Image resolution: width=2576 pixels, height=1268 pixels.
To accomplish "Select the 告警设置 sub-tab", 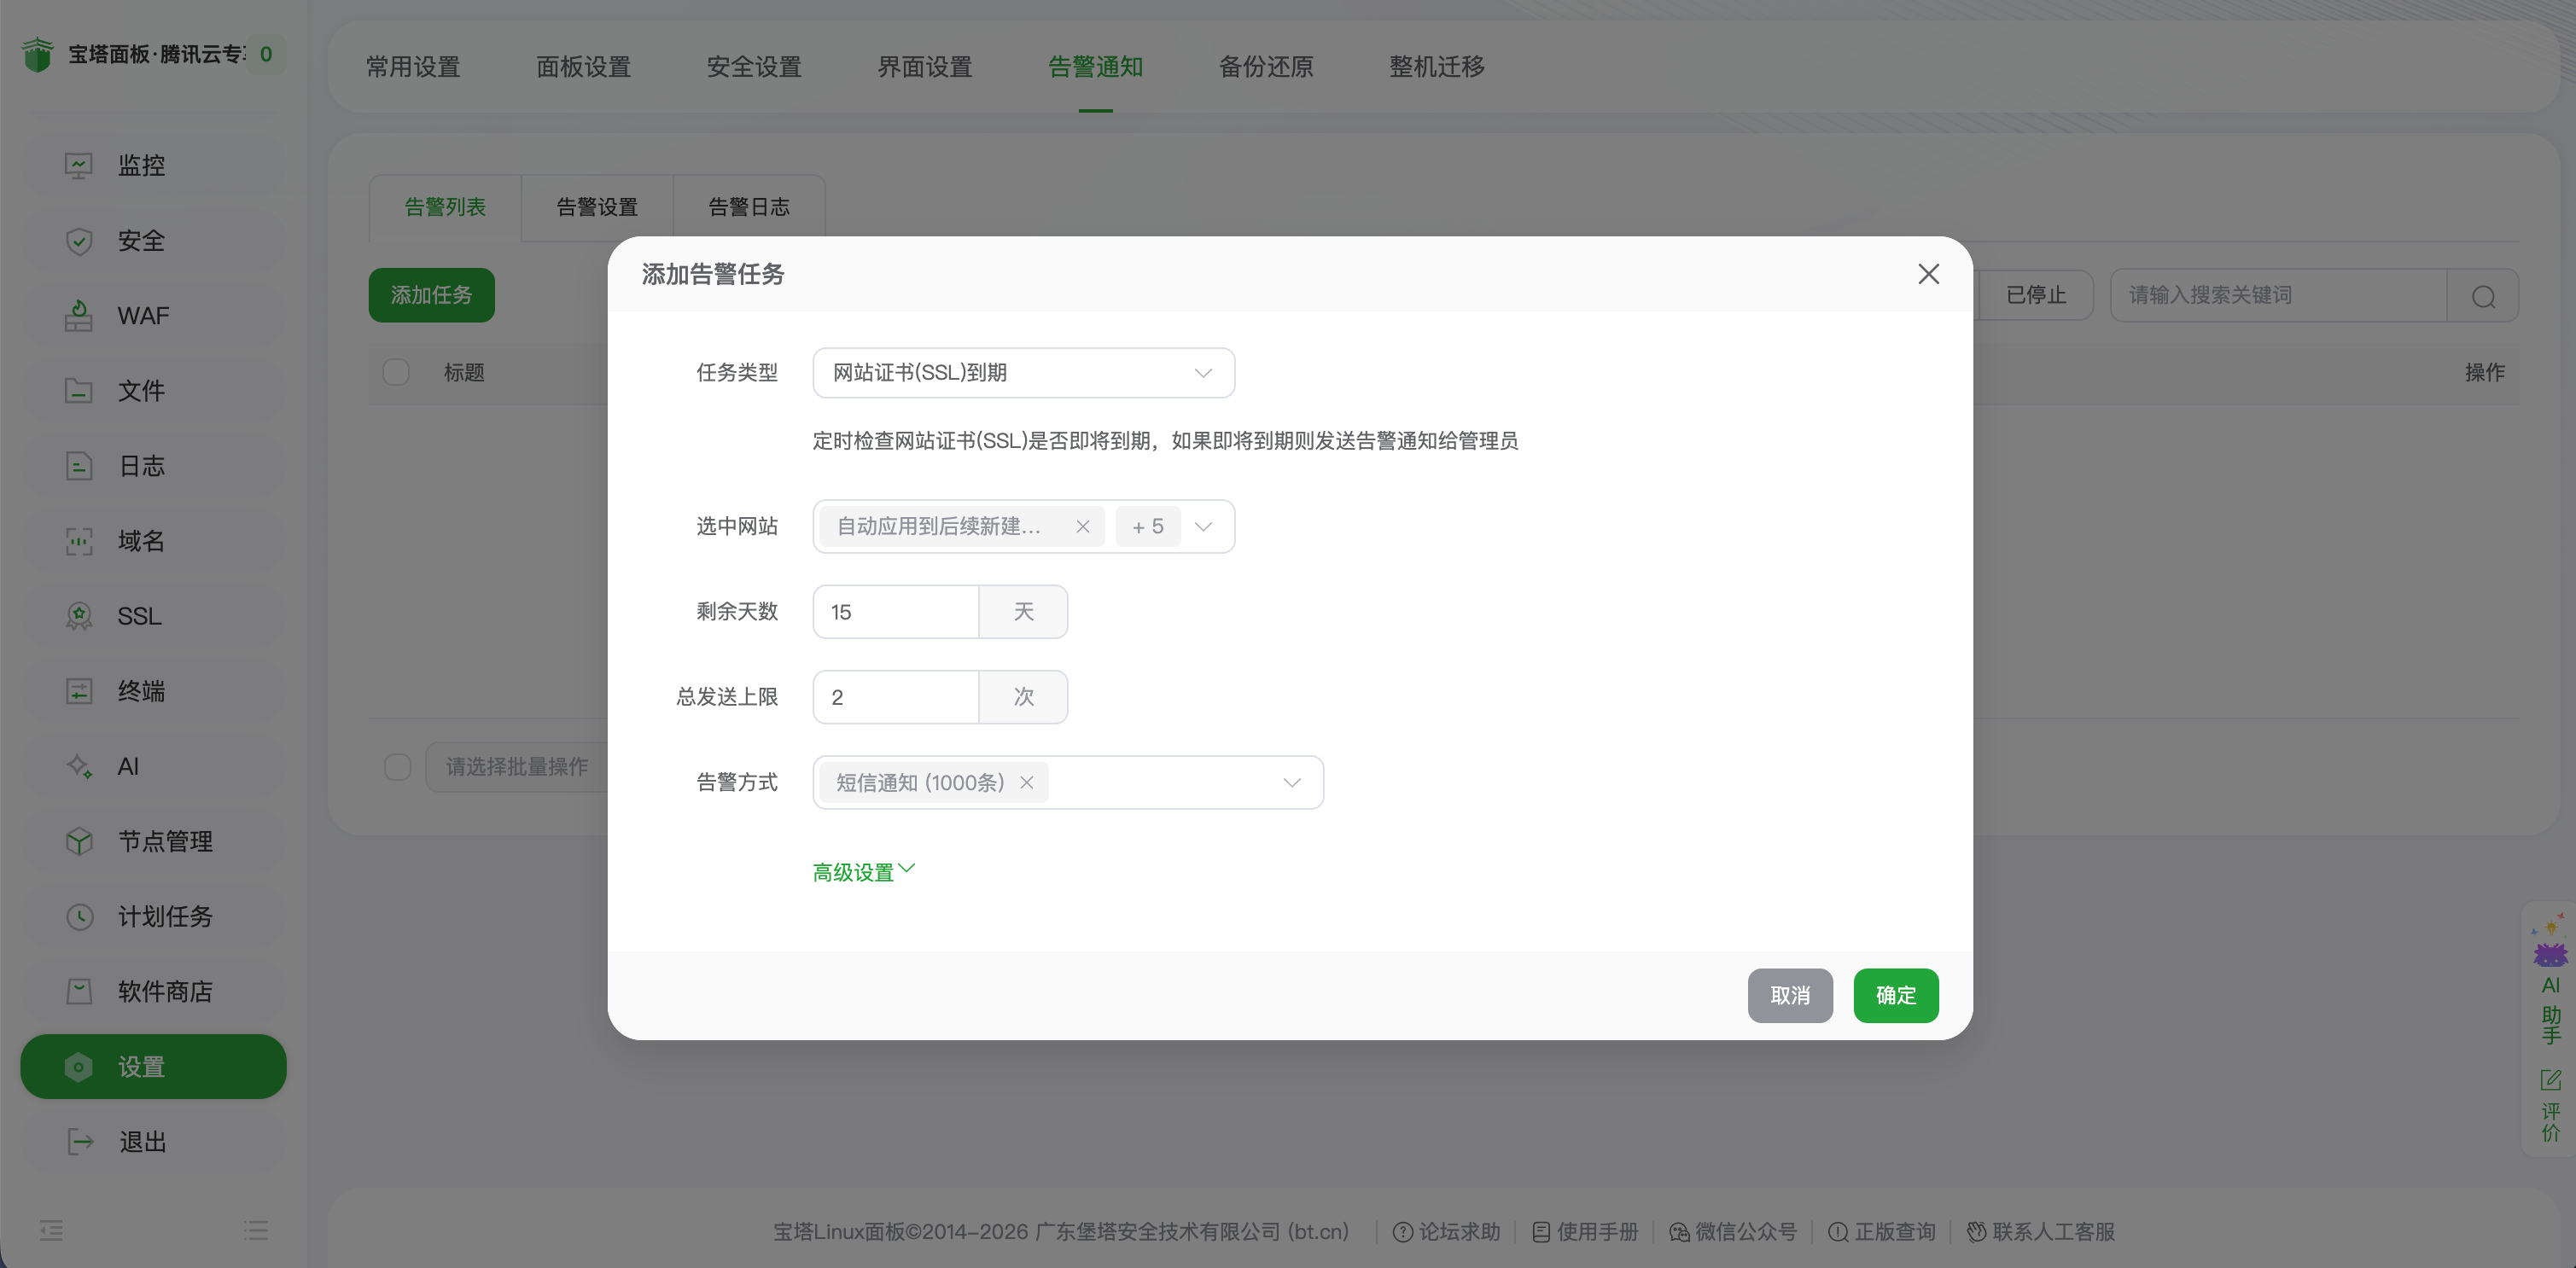I will [x=597, y=207].
